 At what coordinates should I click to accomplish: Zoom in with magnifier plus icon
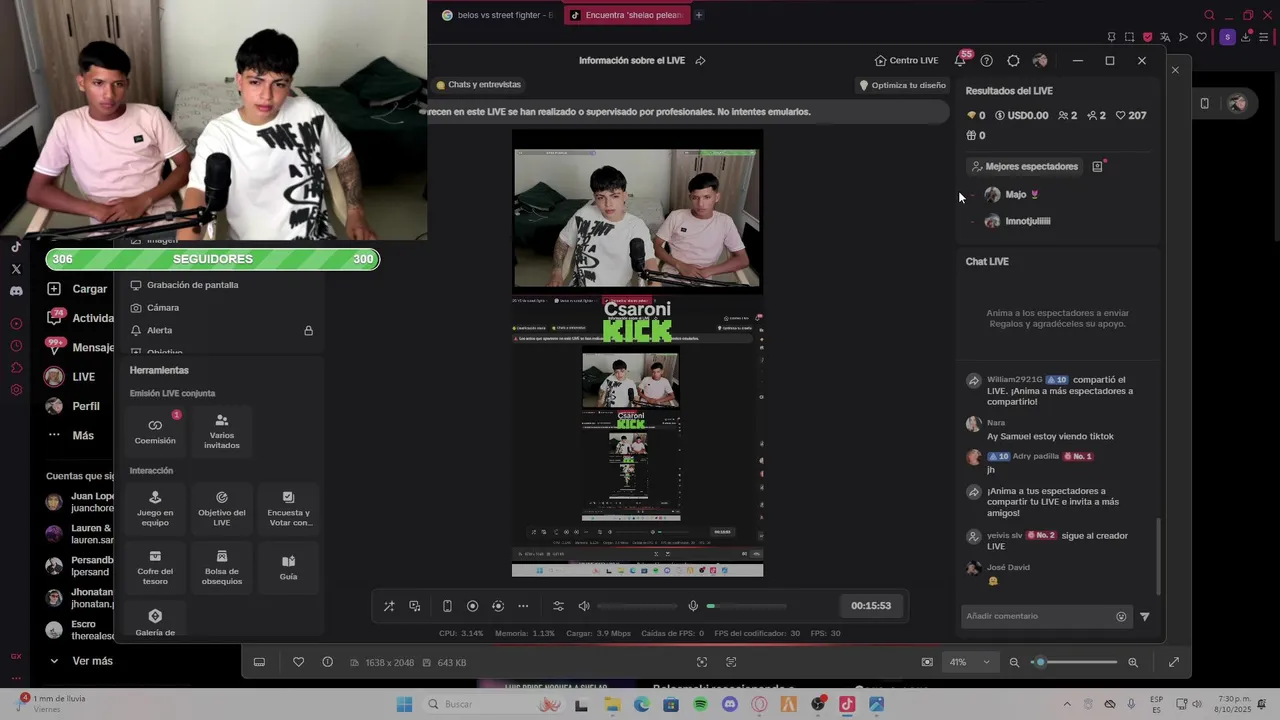pyautogui.click(x=1133, y=662)
